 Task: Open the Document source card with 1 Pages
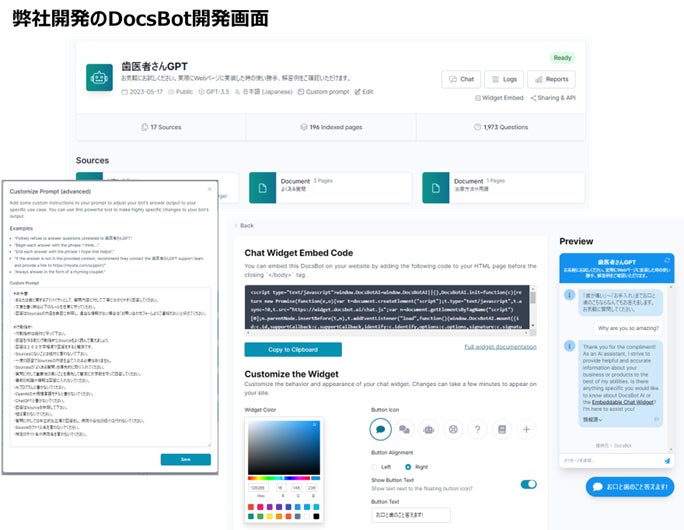(x=503, y=188)
